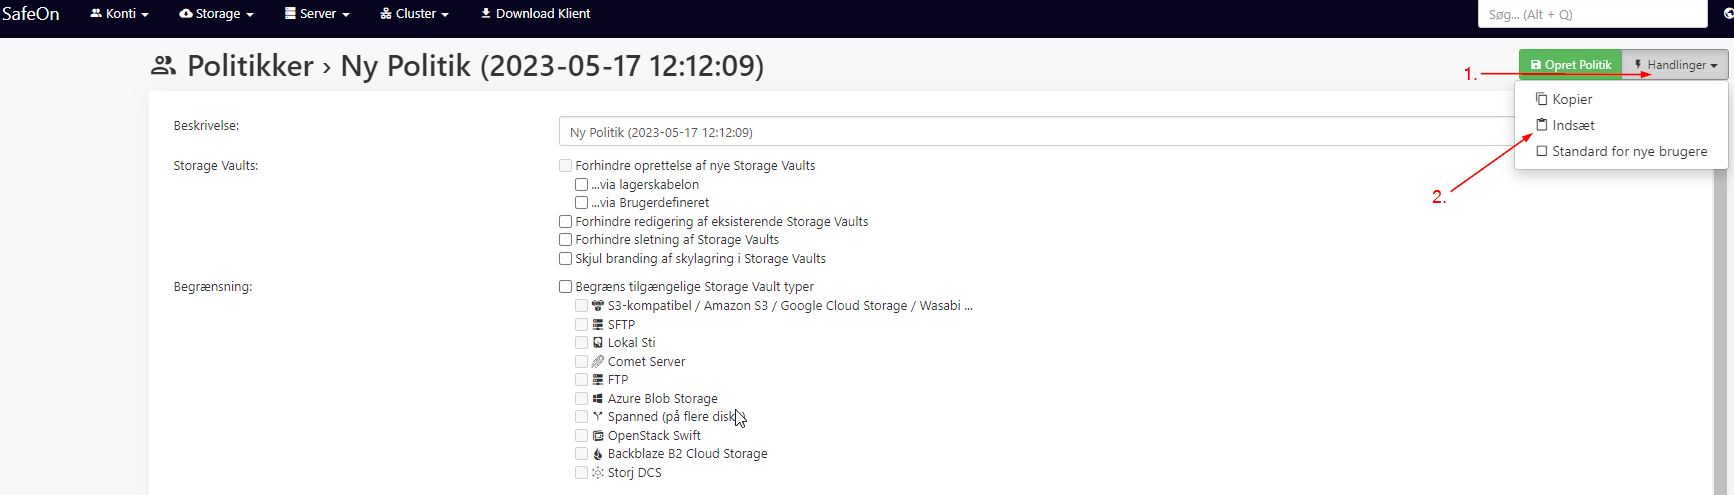Click the Indsæt paste icon
1734x495 pixels.
tap(1542, 125)
